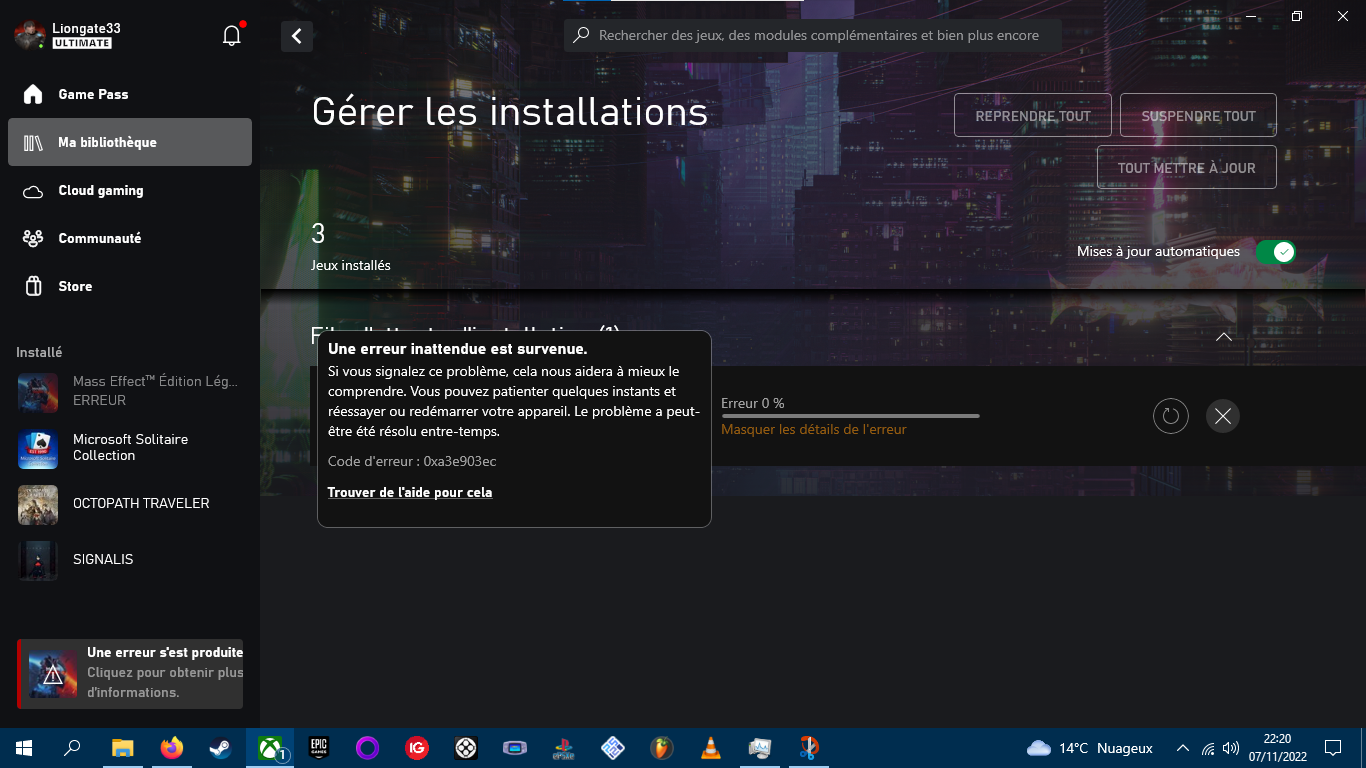Launch FL Studio from taskbar
Screen dimensions: 1366x768
pos(661,748)
